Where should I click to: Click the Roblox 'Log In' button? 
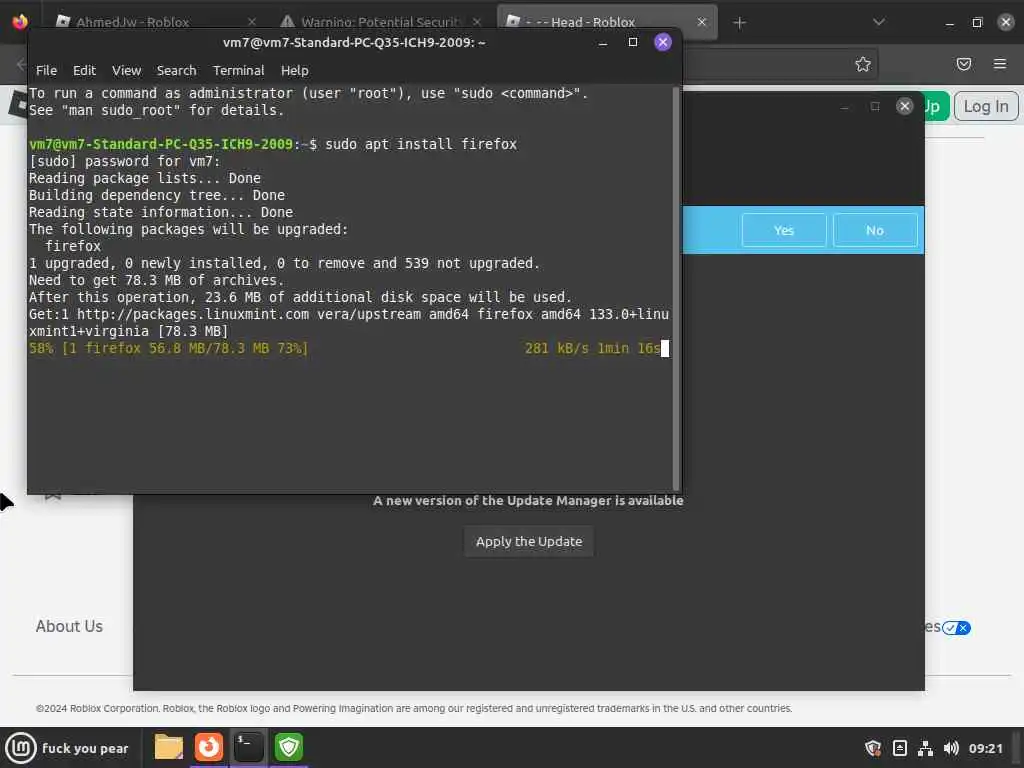[986, 106]
